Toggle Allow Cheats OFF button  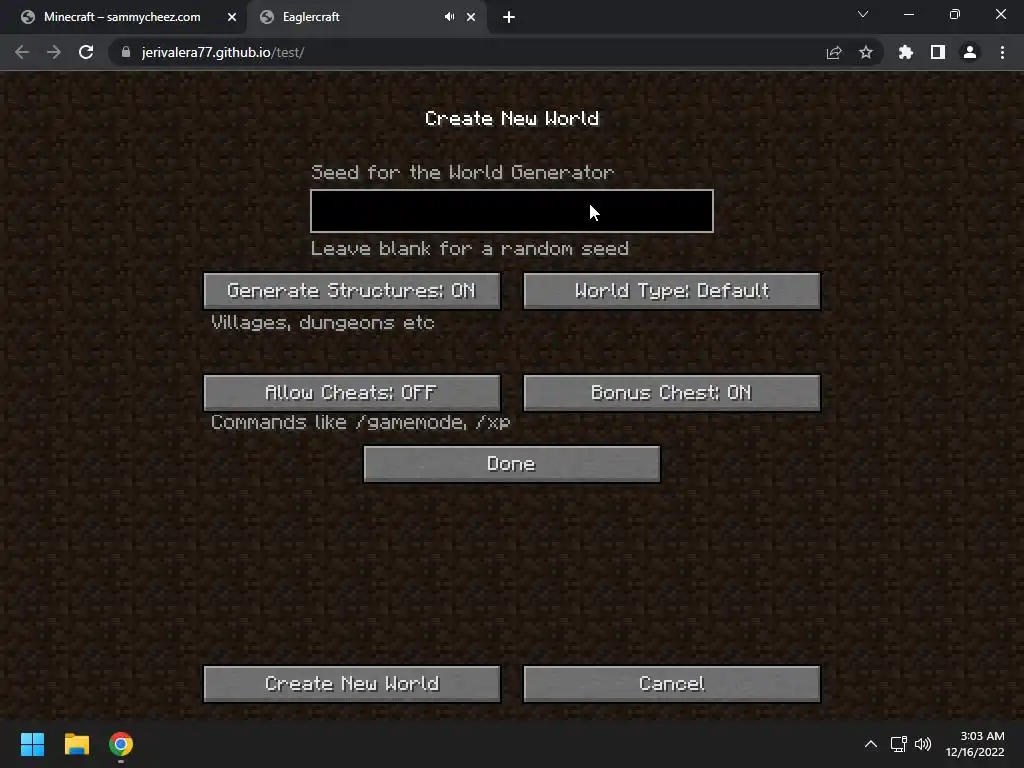pos(352,392)
